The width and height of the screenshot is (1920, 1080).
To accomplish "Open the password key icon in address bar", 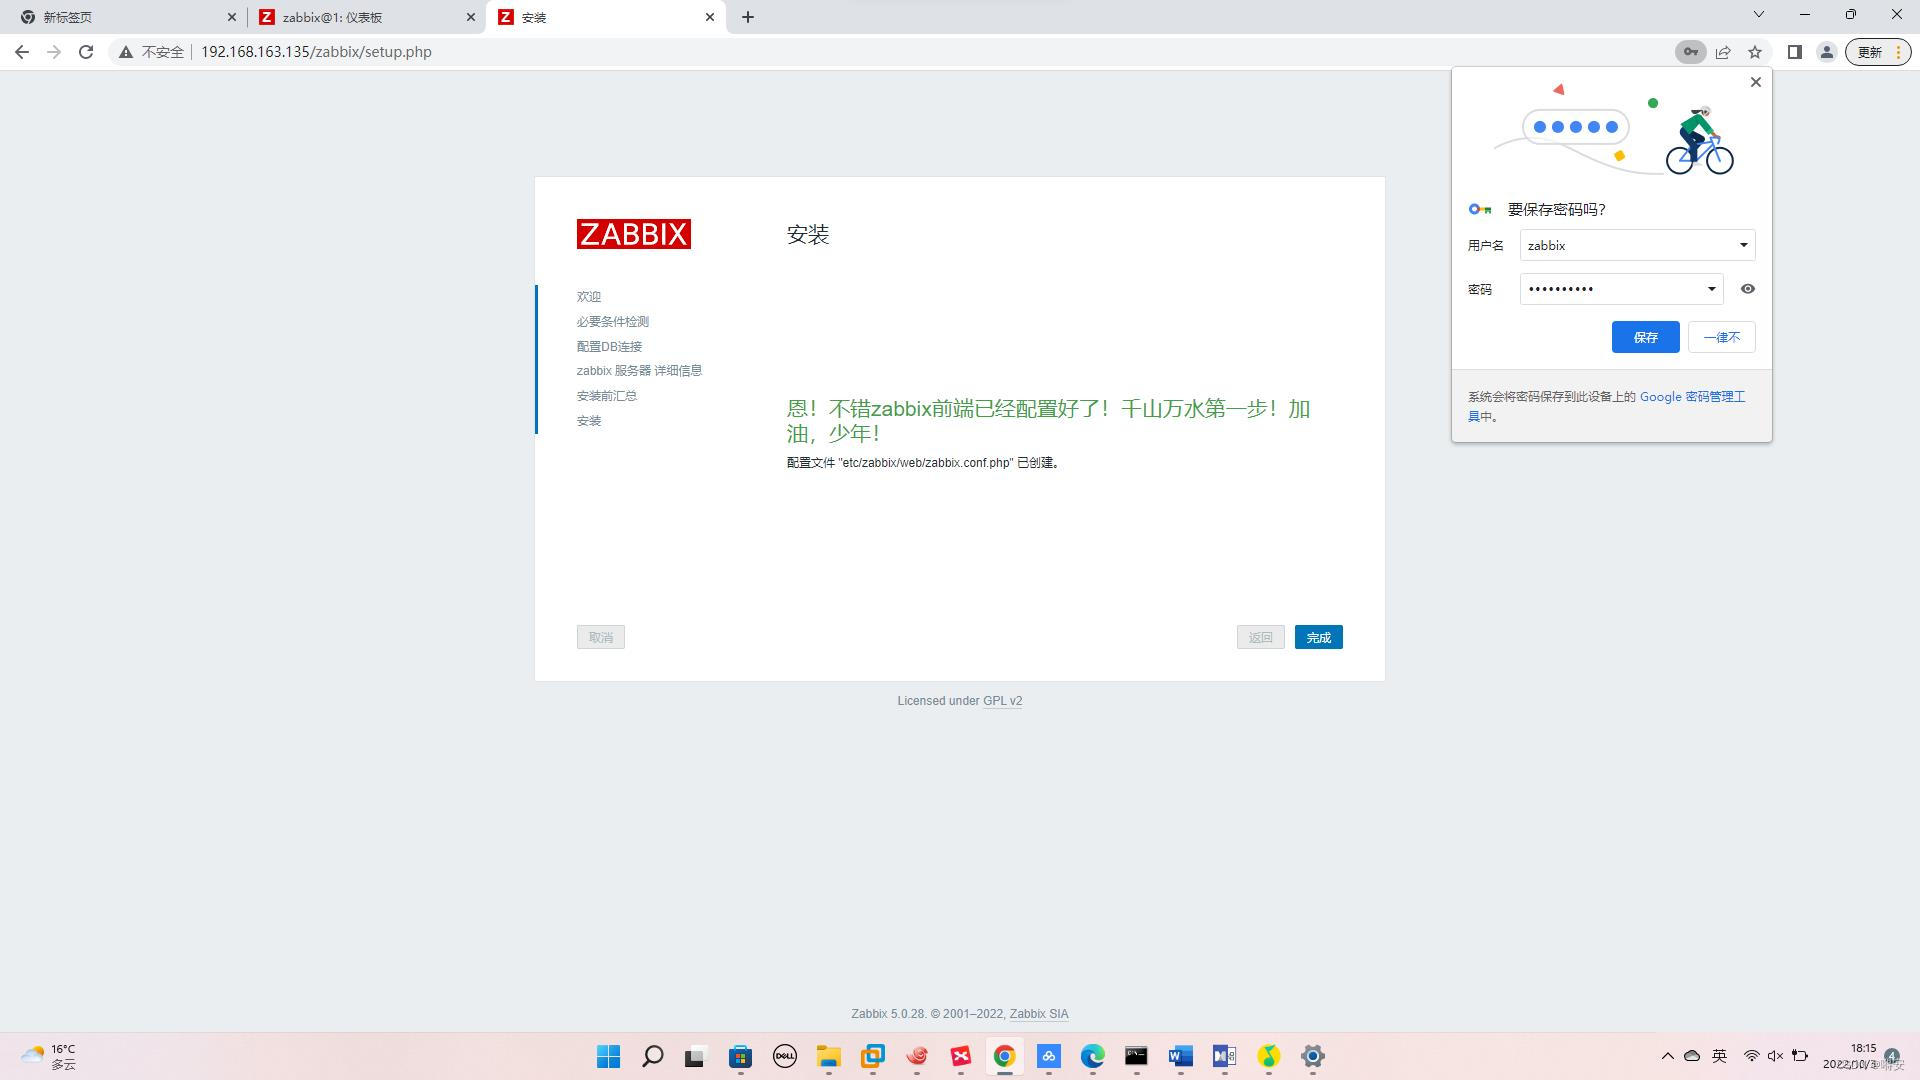I will pyautogui.click(x=1690, y=52).
